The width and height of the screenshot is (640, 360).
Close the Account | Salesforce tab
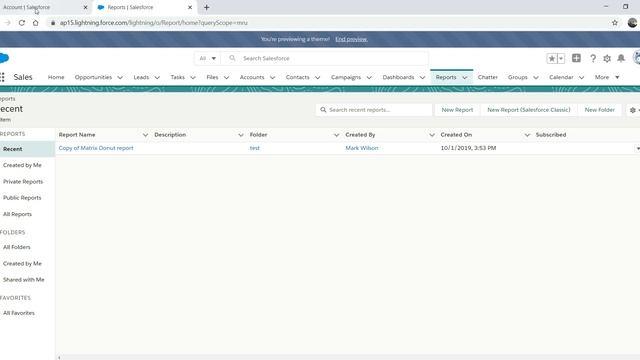pos(85,7)
